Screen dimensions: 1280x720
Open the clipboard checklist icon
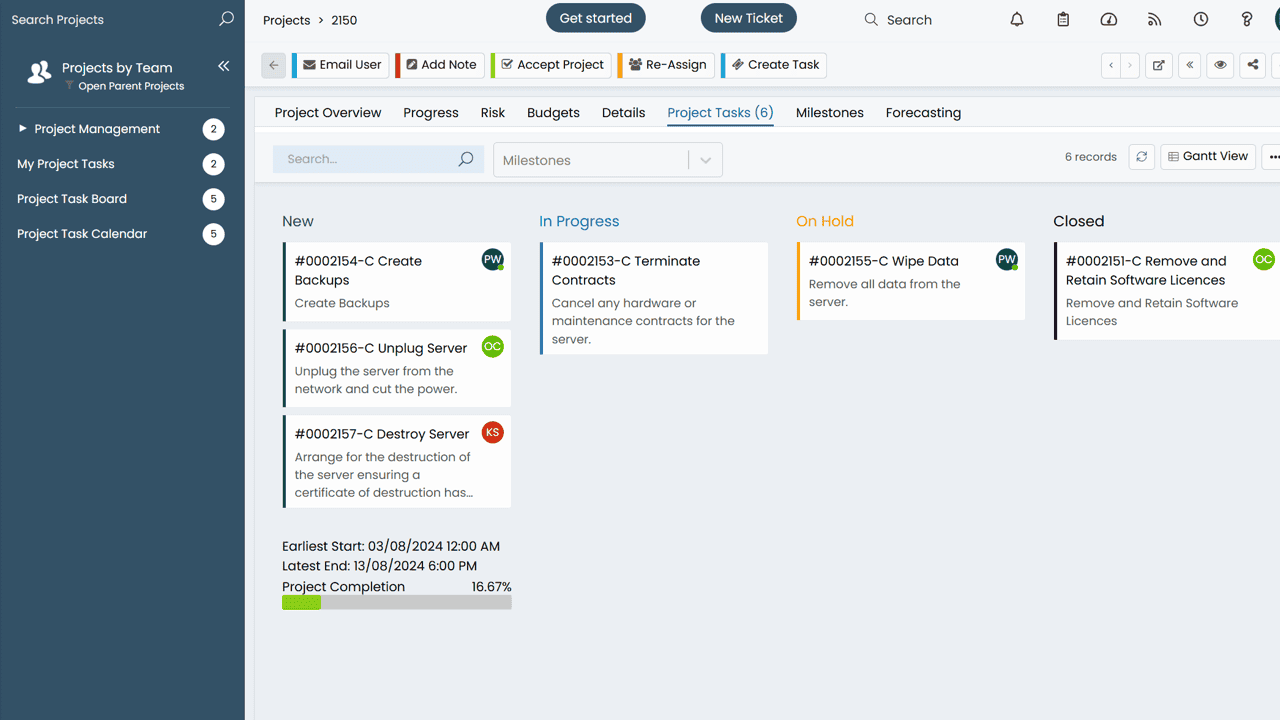click(x=1063, y=19)
